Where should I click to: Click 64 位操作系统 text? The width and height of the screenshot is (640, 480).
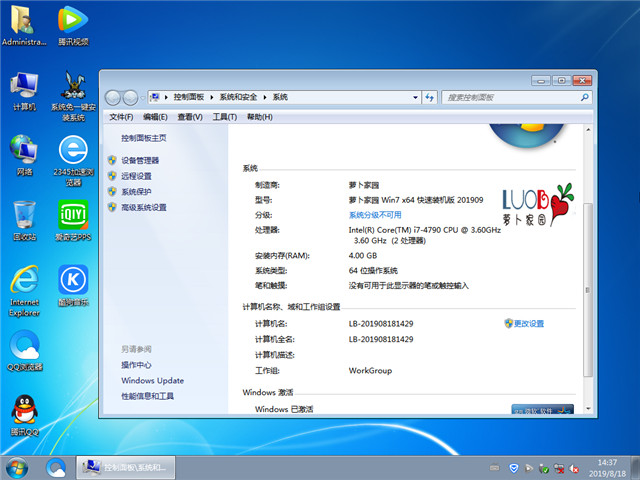pos(373,271)
